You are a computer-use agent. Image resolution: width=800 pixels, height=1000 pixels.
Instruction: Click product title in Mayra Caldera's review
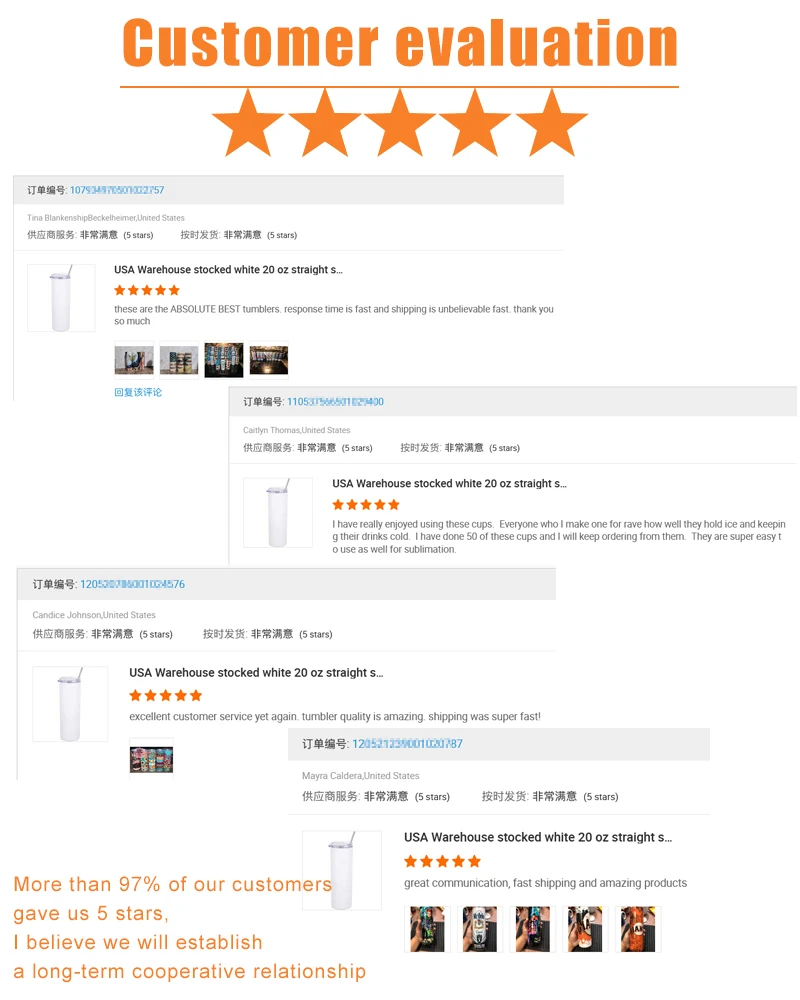[x=537, y=837]
